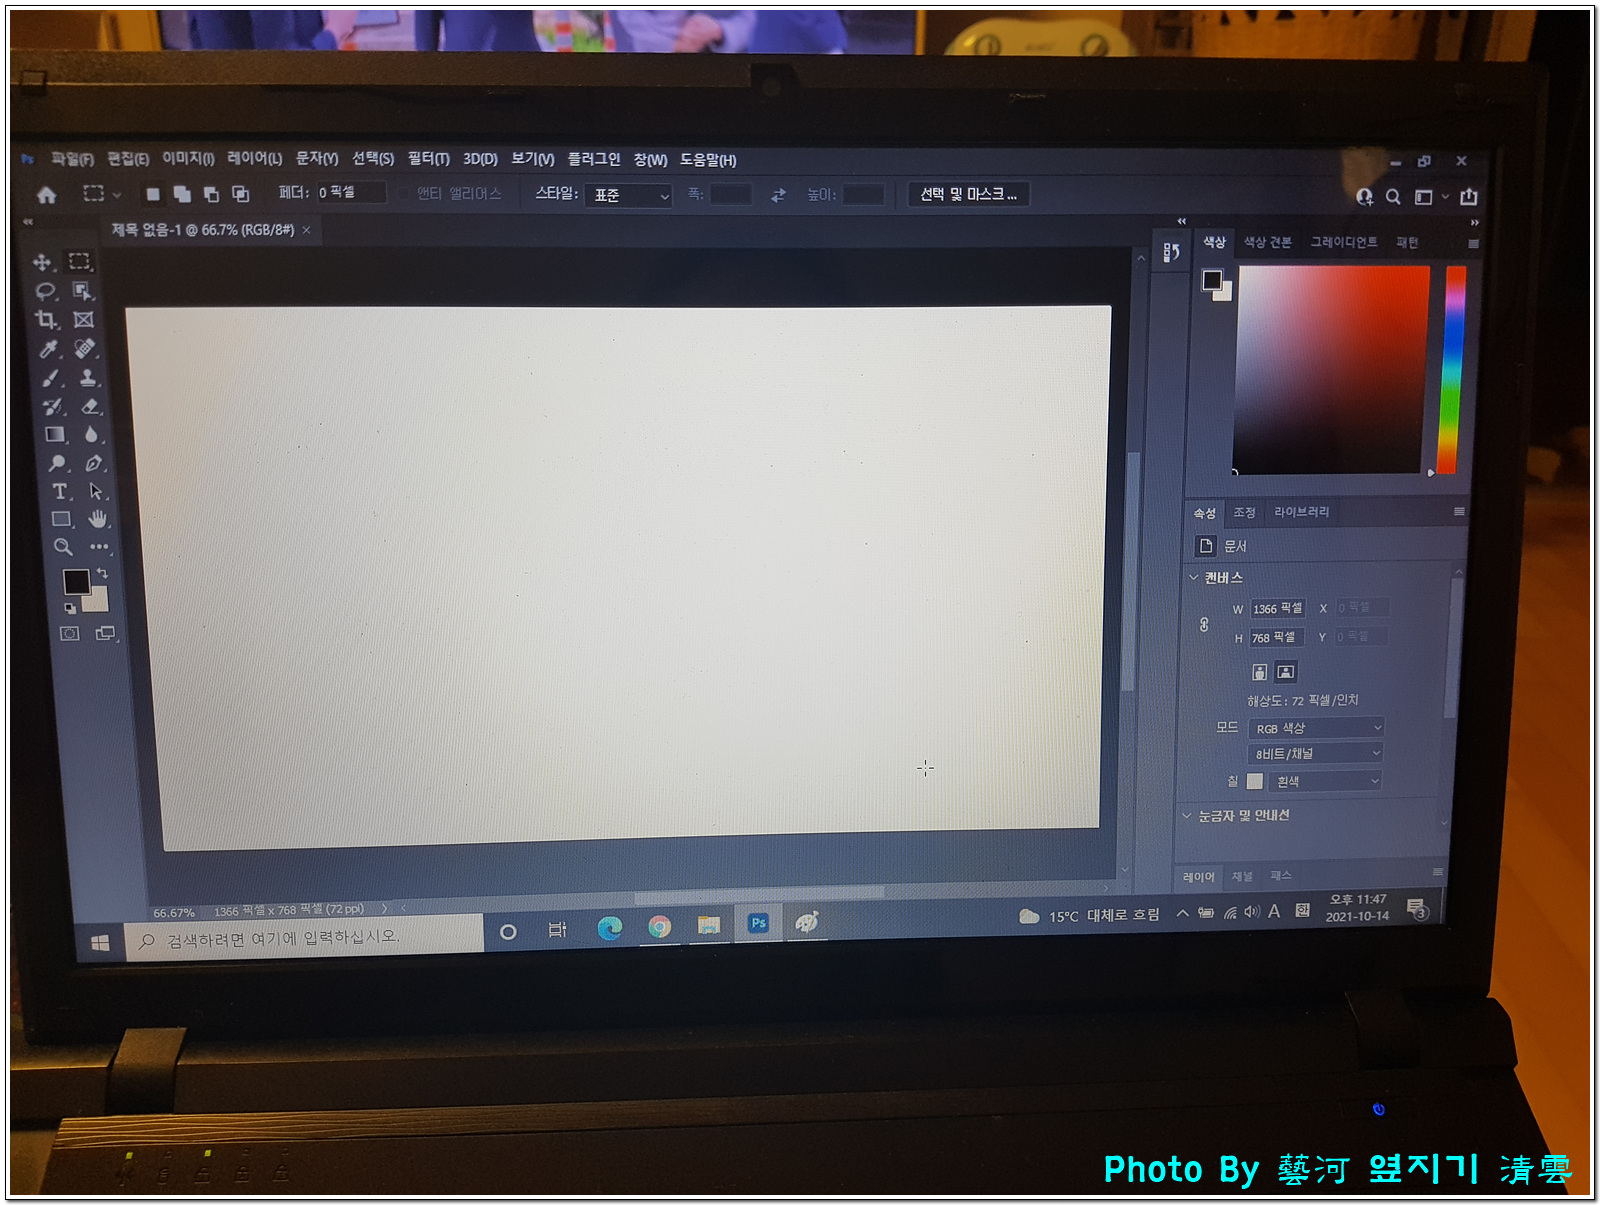Click the Home icon in options bar

tap(46, 194)
